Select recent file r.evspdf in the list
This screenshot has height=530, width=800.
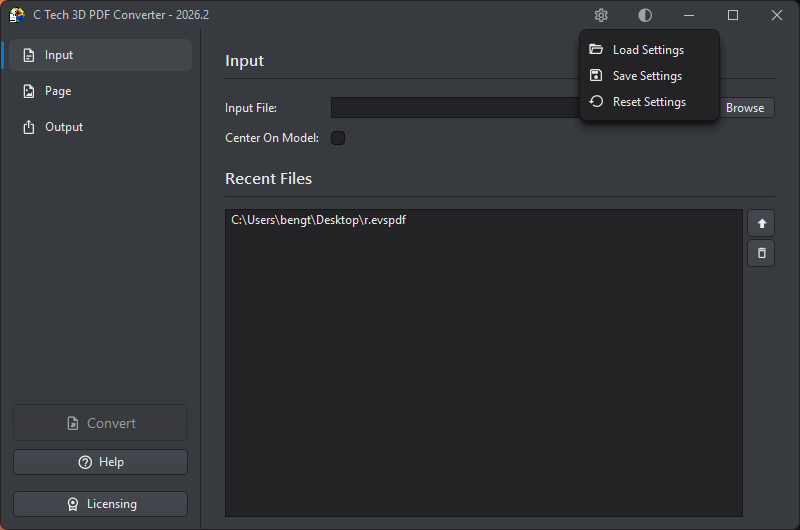[x=318, y=220]
